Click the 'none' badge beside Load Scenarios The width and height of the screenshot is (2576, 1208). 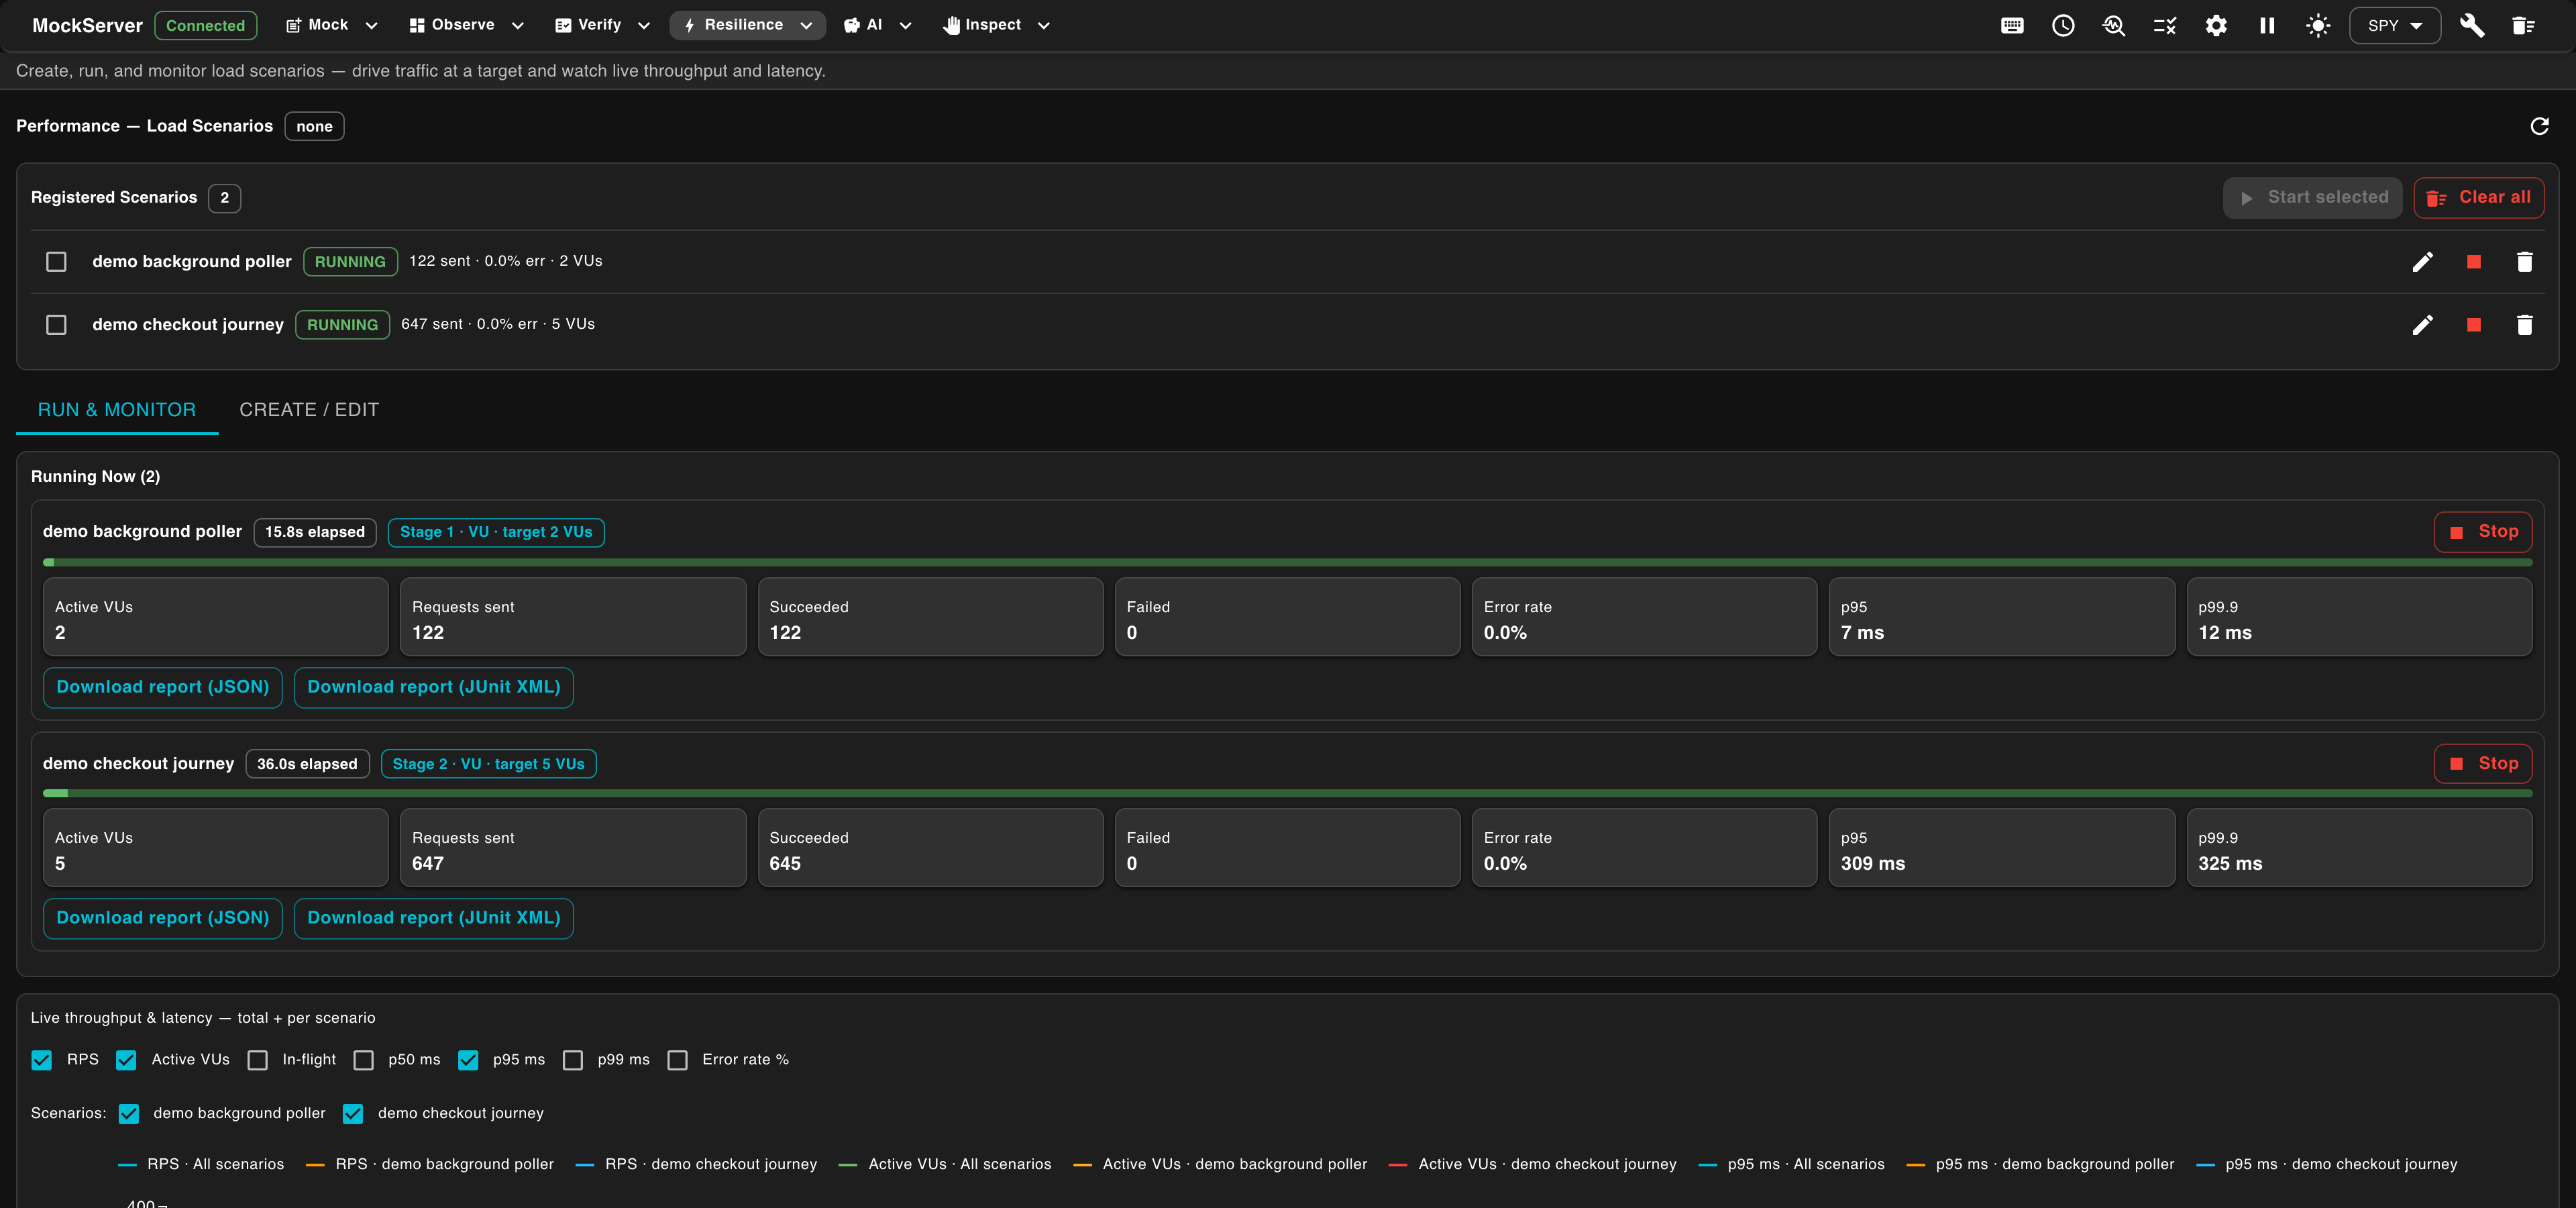(x=314, y=126)
